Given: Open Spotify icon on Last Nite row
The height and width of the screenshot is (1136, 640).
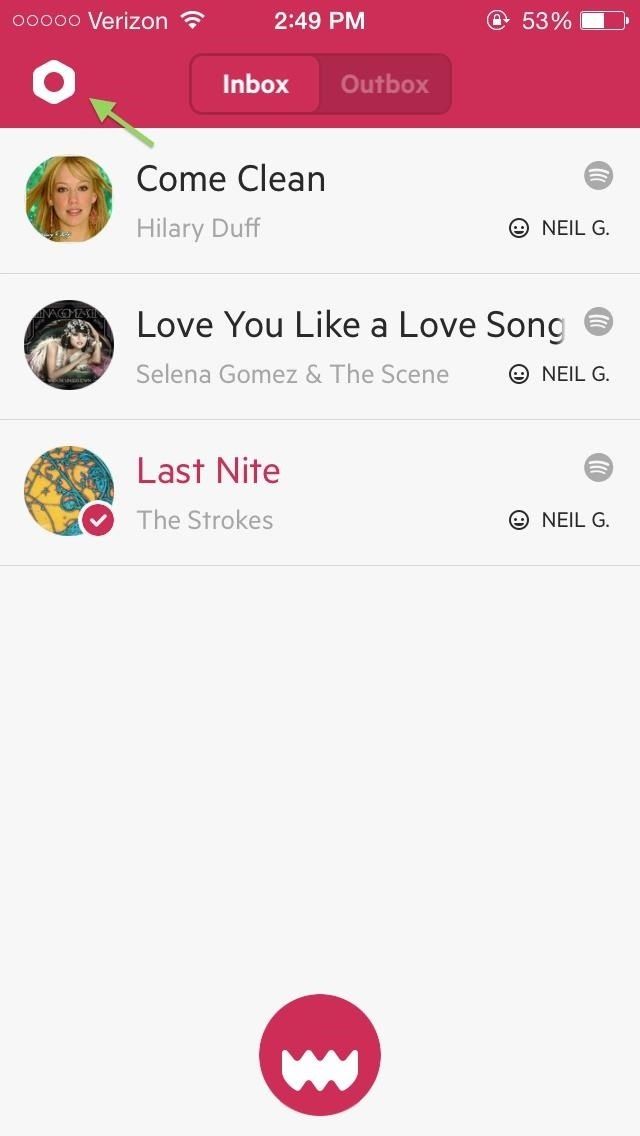Looking at the screenshot, I should point(598,467).
